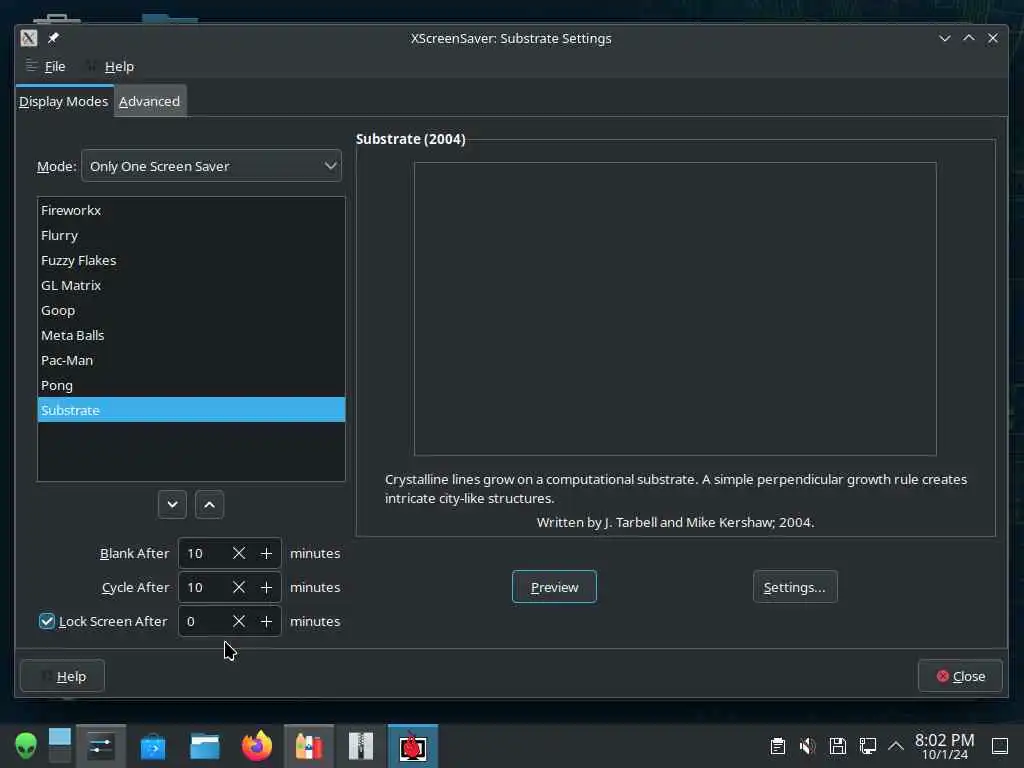
Task: Toggle the Lock Screen After checkbox
Action: click(x=46, y=621)
